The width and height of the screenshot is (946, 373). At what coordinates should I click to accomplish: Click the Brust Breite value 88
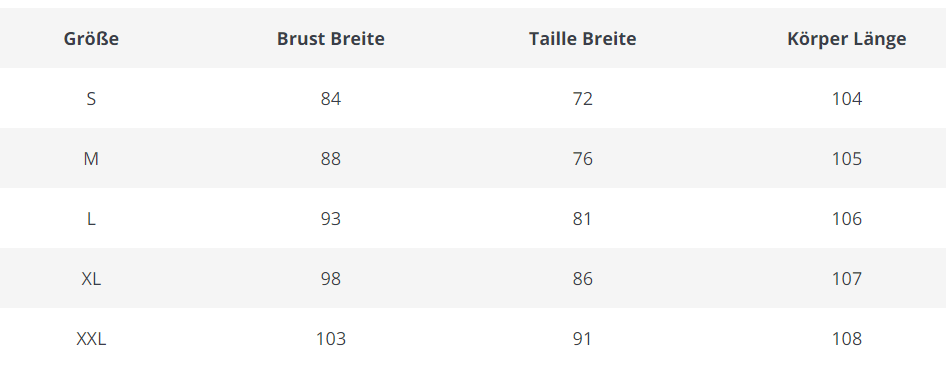[331, 159]
